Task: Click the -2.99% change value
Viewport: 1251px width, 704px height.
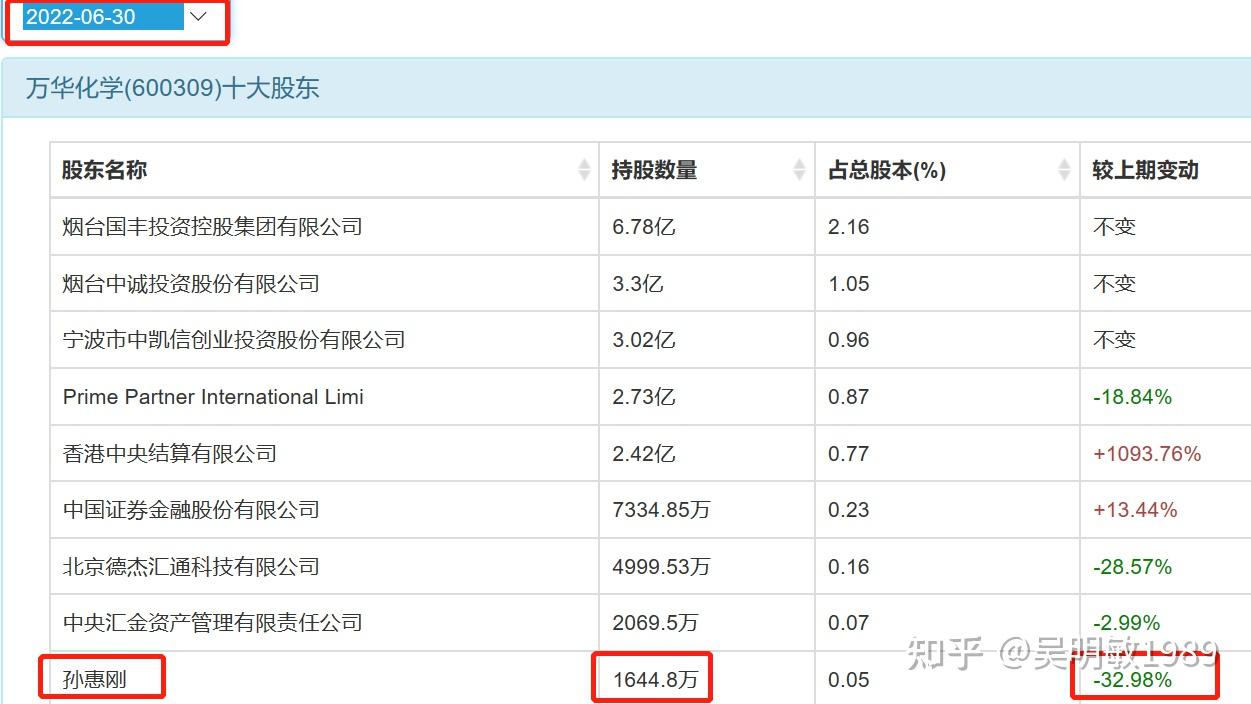Action: pos(1126,623)
